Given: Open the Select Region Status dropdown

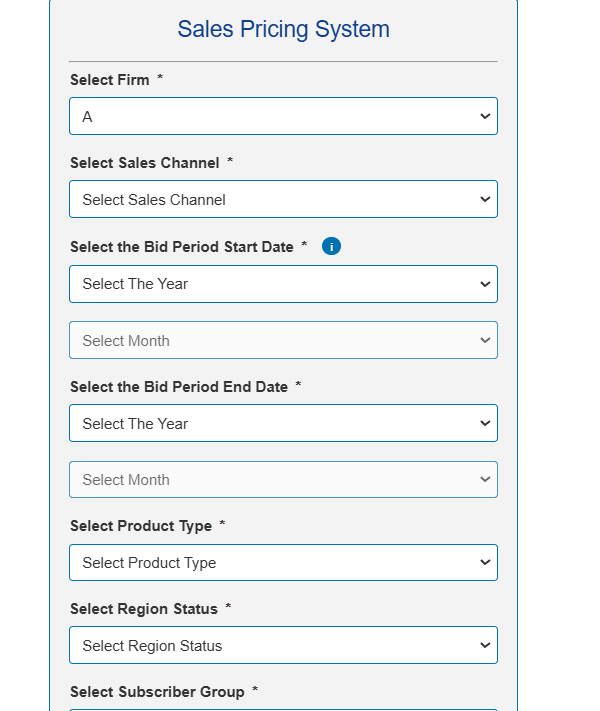Looking at the screenshot, I should (283, 645).
